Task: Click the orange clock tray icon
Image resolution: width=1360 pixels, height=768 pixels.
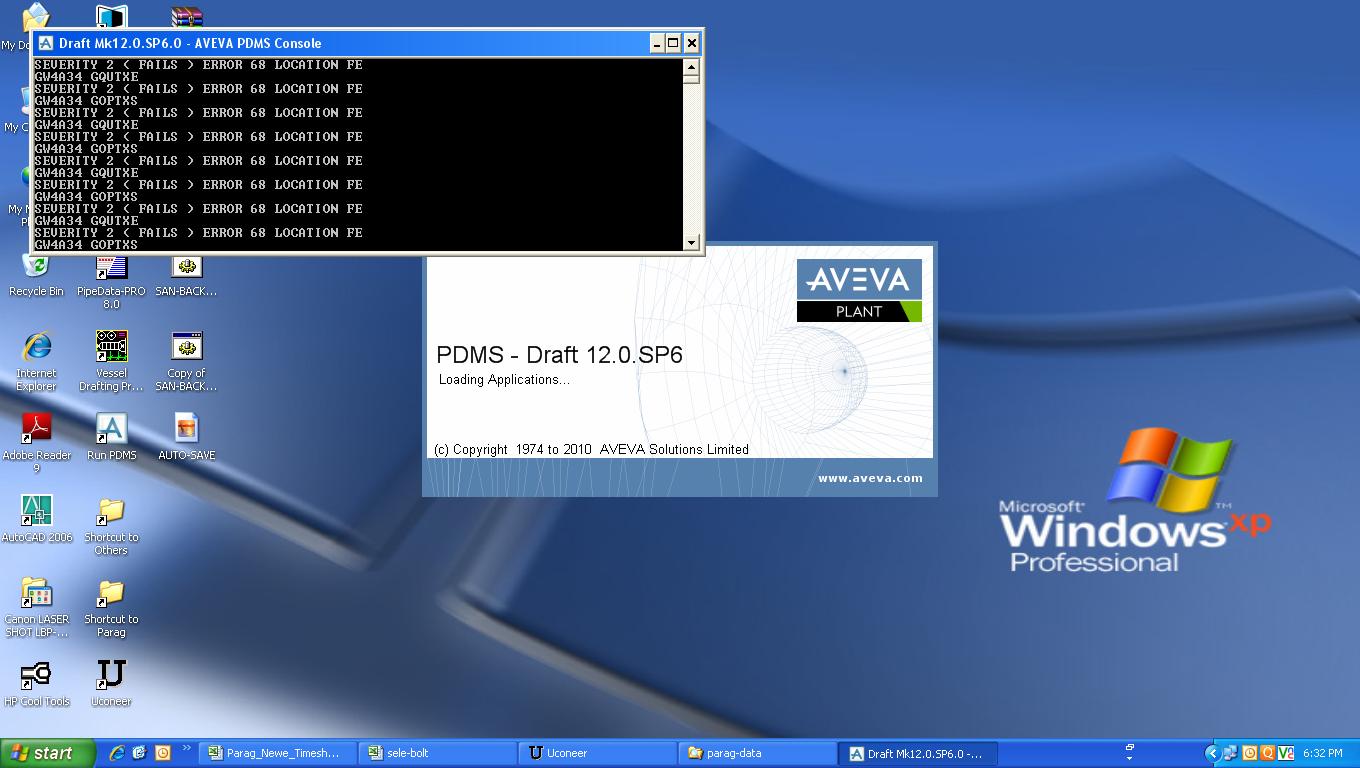Action: pos(1250,753)
